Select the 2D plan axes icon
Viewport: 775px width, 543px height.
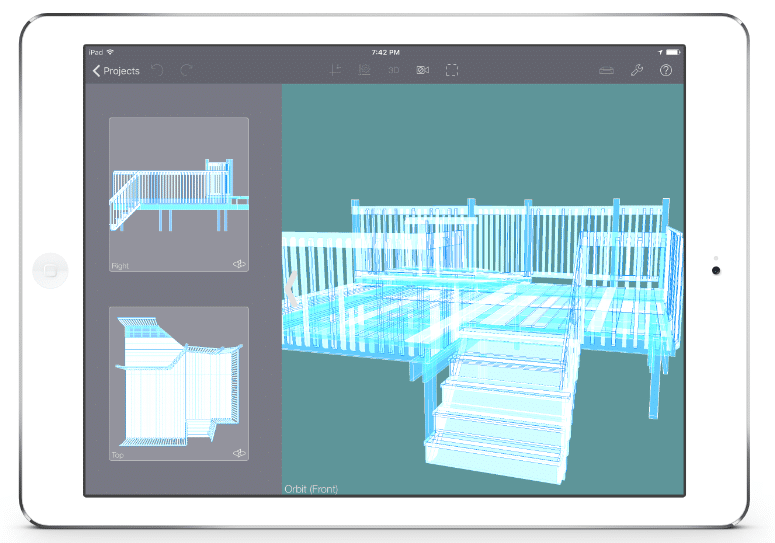click(x=336, y=70)
